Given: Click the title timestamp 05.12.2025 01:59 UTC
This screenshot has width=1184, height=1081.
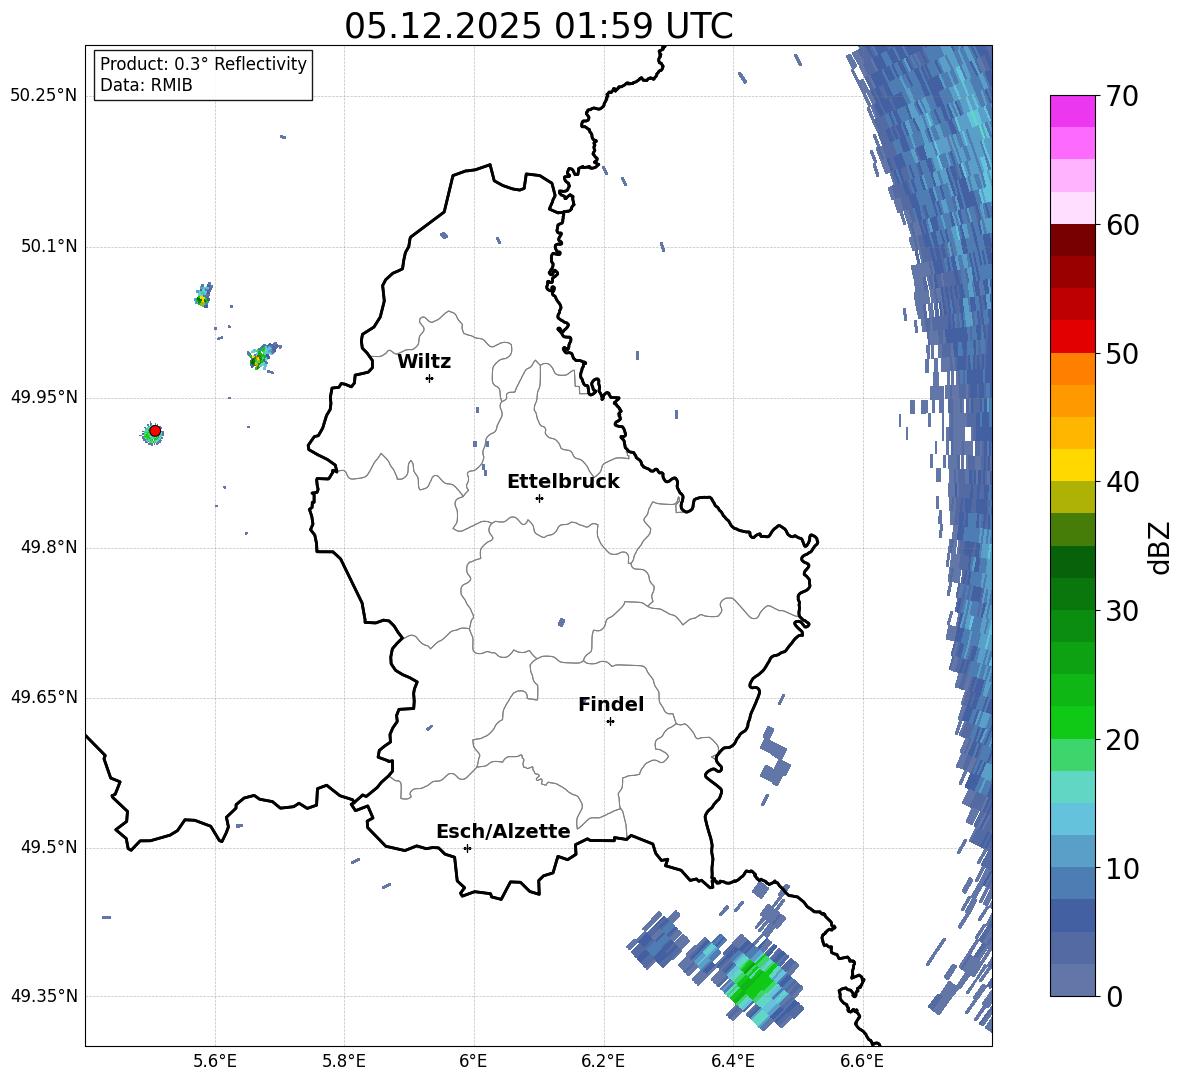Looking at the screenshot, I should point(538,26).
